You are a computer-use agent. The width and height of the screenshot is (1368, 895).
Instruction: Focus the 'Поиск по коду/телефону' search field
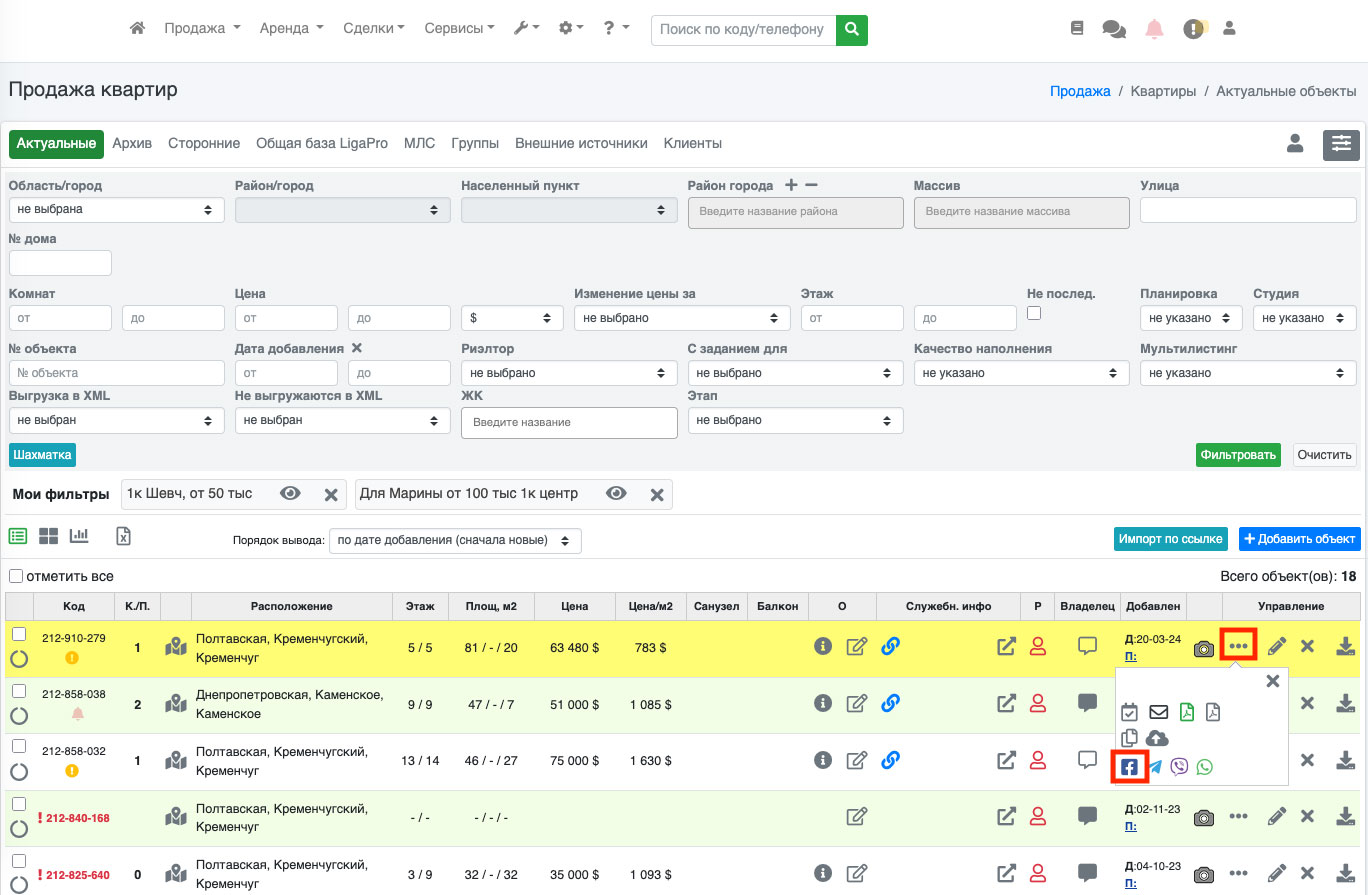743,30
